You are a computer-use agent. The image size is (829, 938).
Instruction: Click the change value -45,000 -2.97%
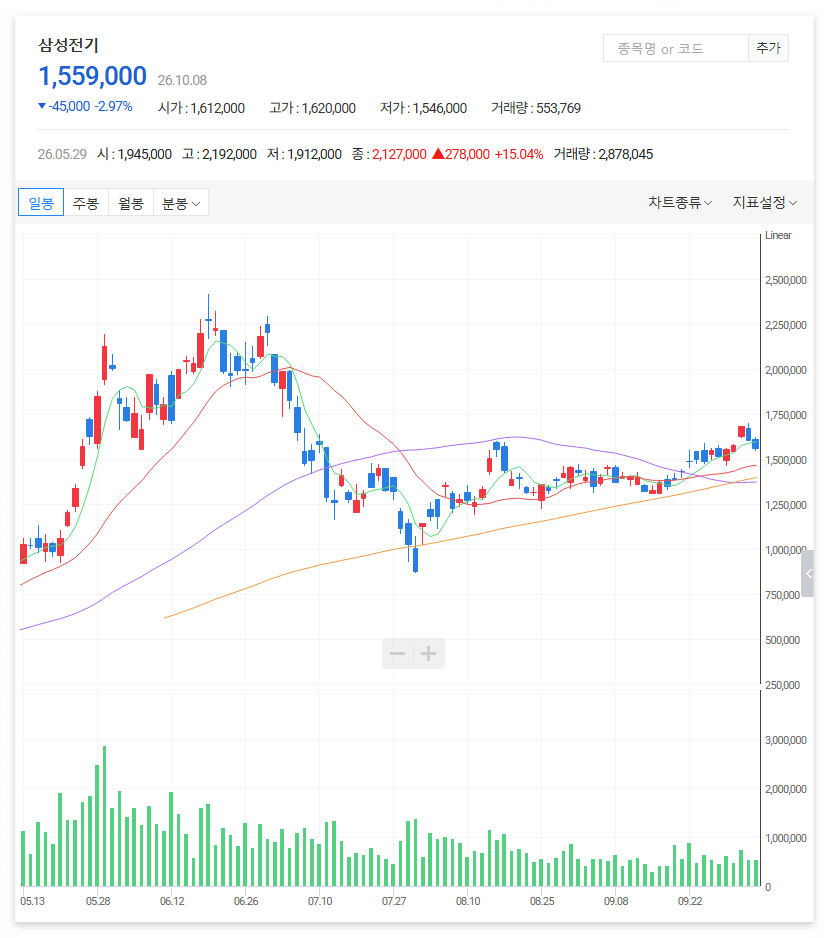(x=86, y=106)
